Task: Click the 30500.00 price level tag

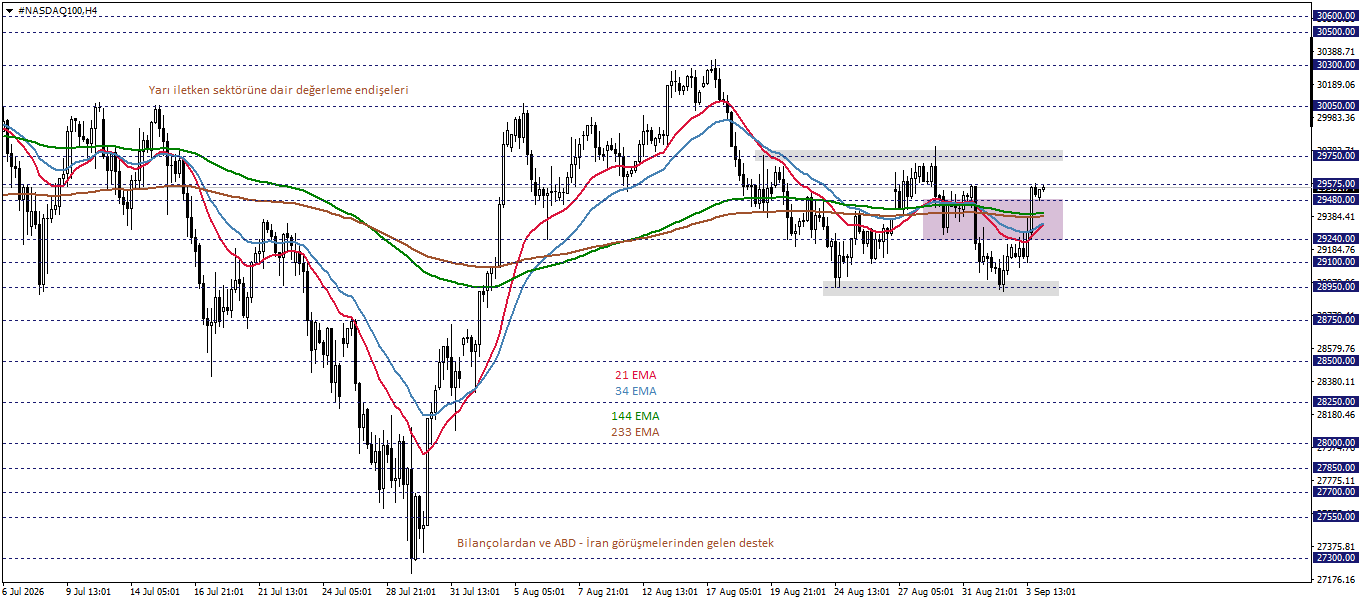Action: coord(1337,32)
